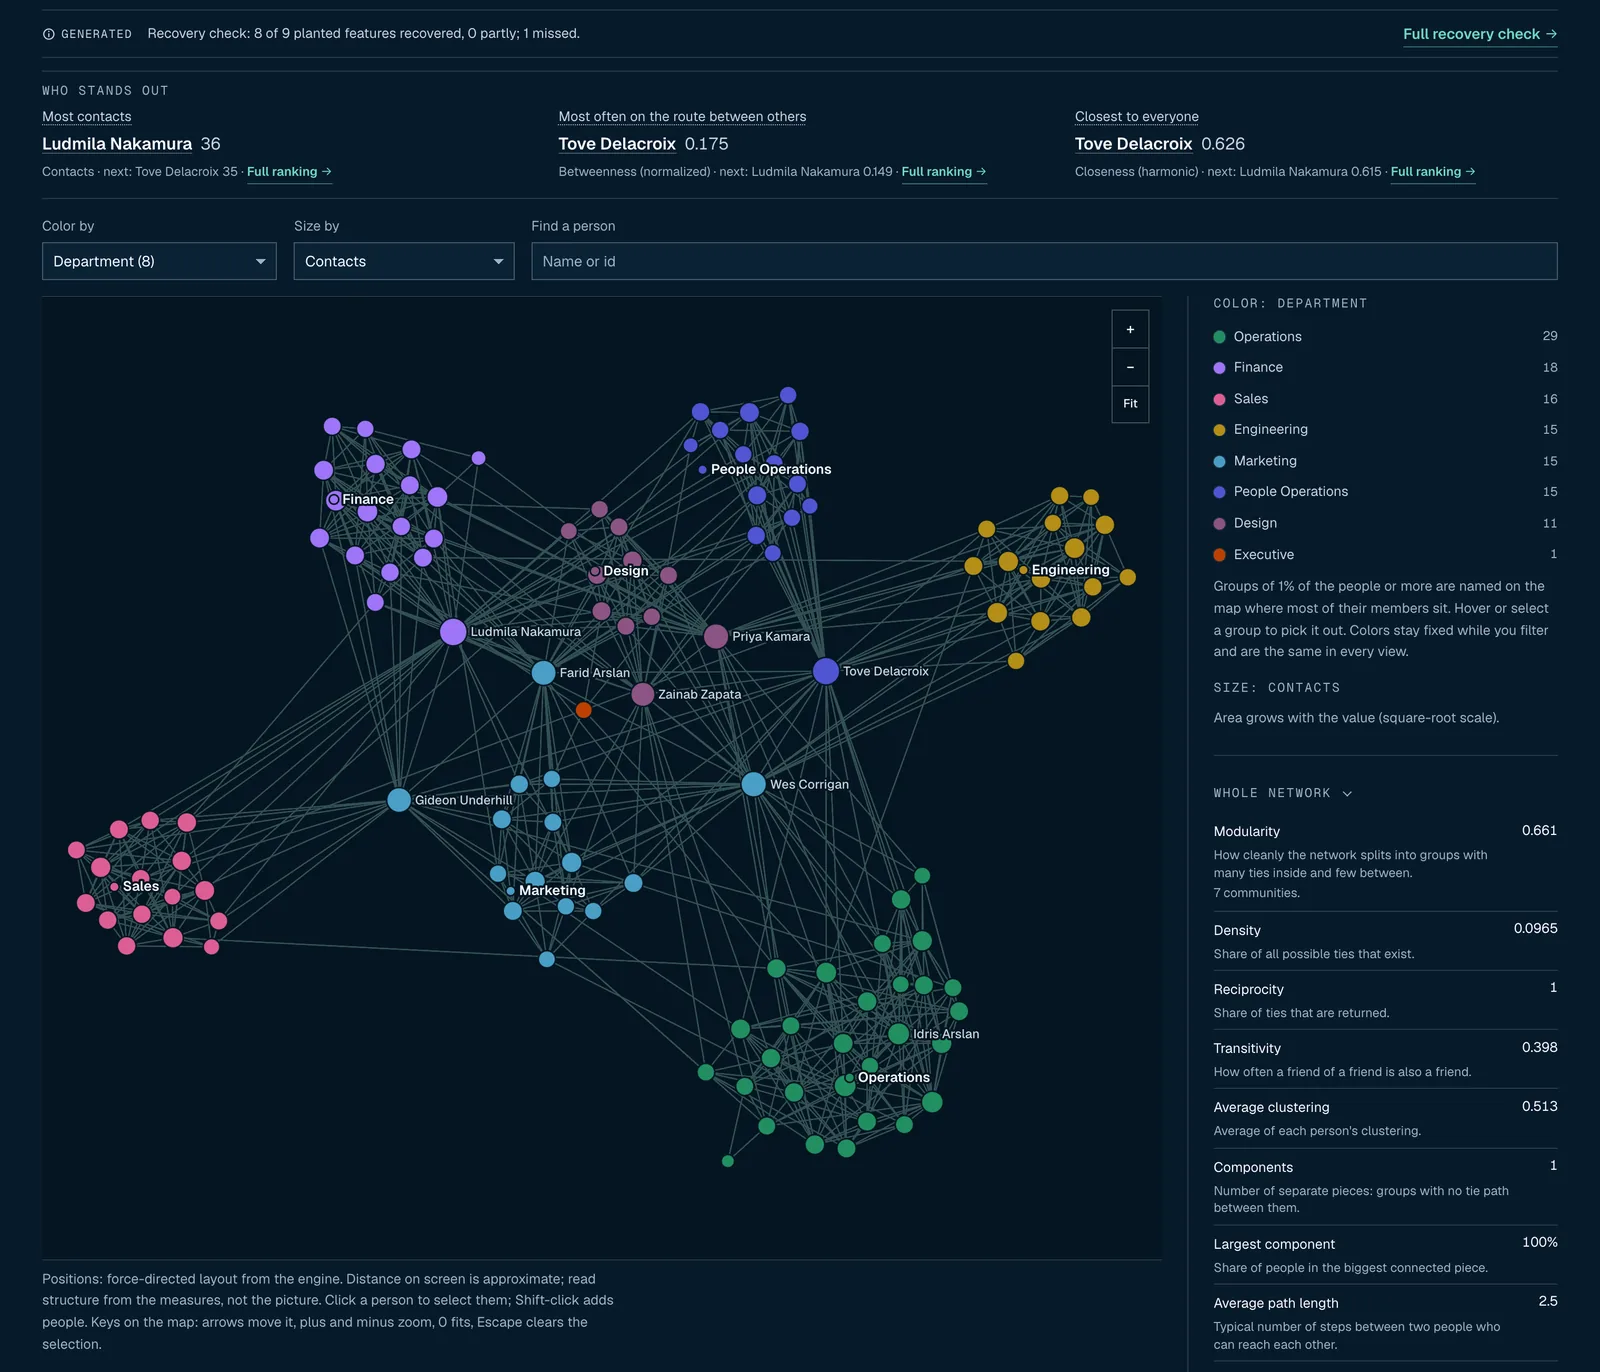The width and height of the screenshot is (1600, 1372).
Task: Select People Operations legend entry
Action: pyautogui.click(x=1385, y=492)
